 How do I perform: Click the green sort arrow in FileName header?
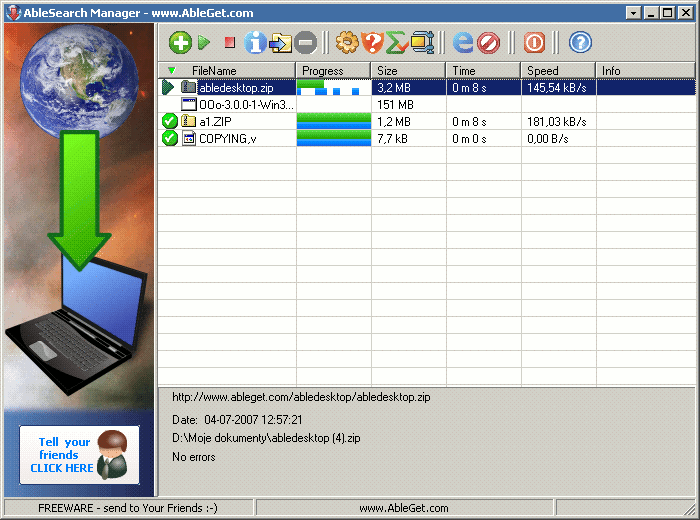[171, 71]
